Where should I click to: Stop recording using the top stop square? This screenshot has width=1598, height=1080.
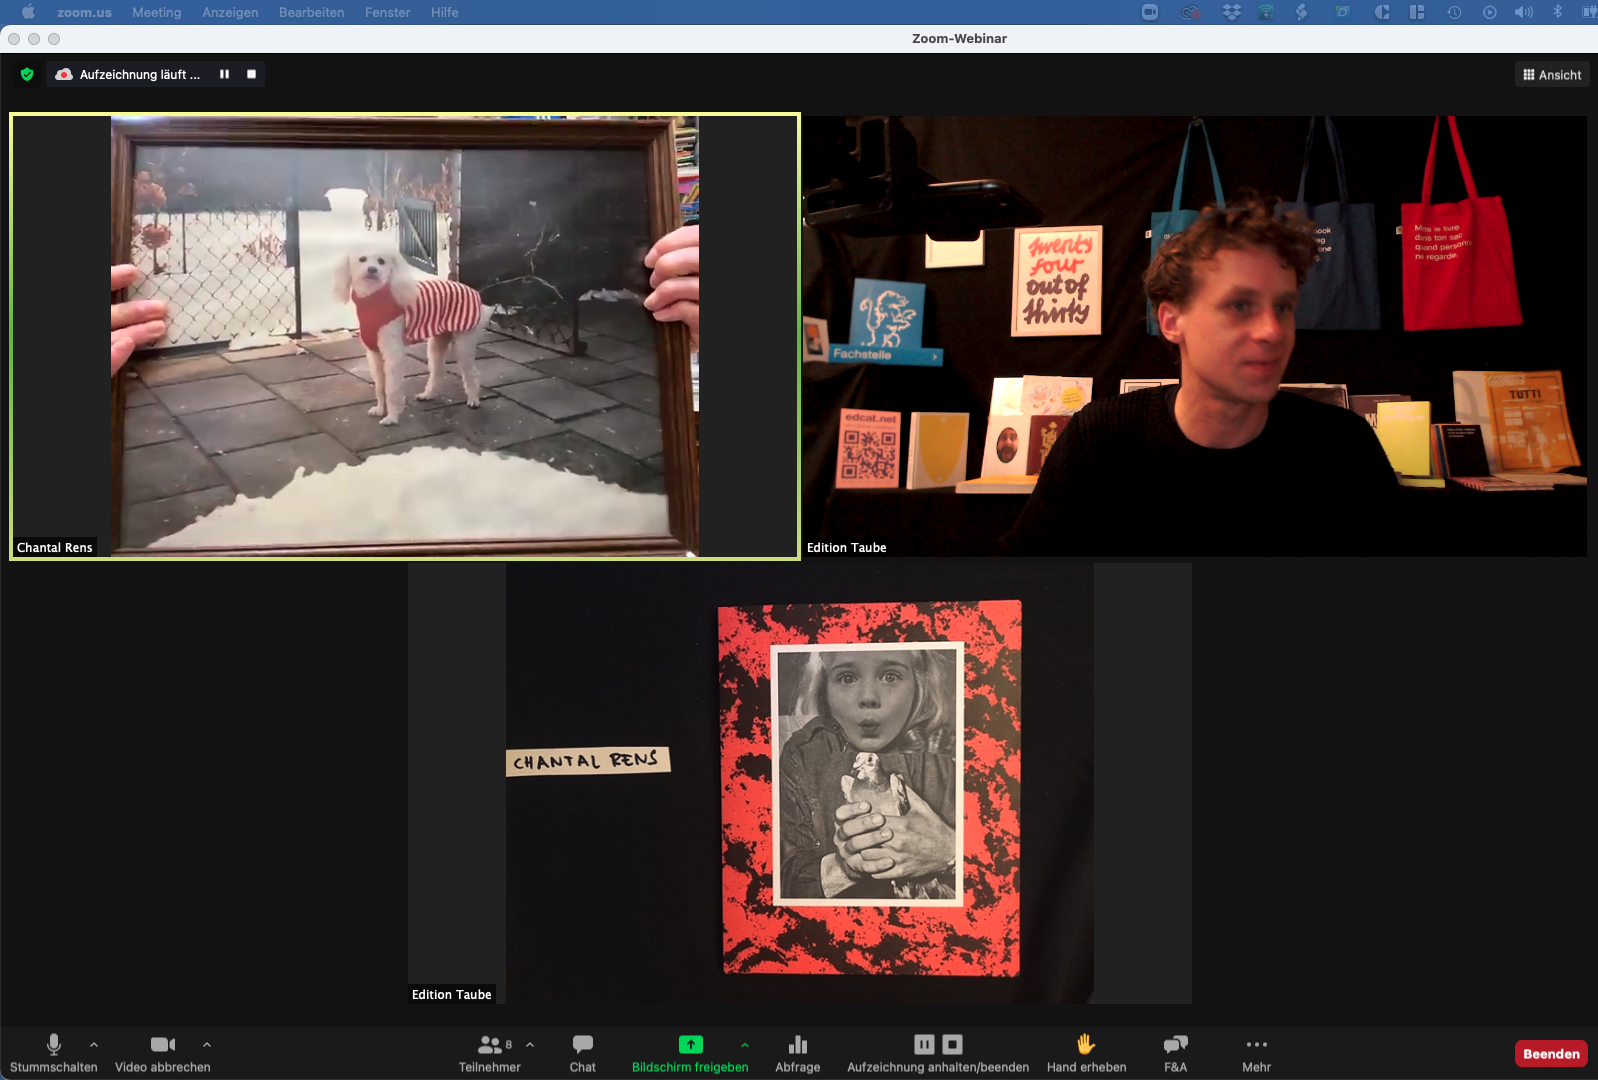tap(252, 74)
